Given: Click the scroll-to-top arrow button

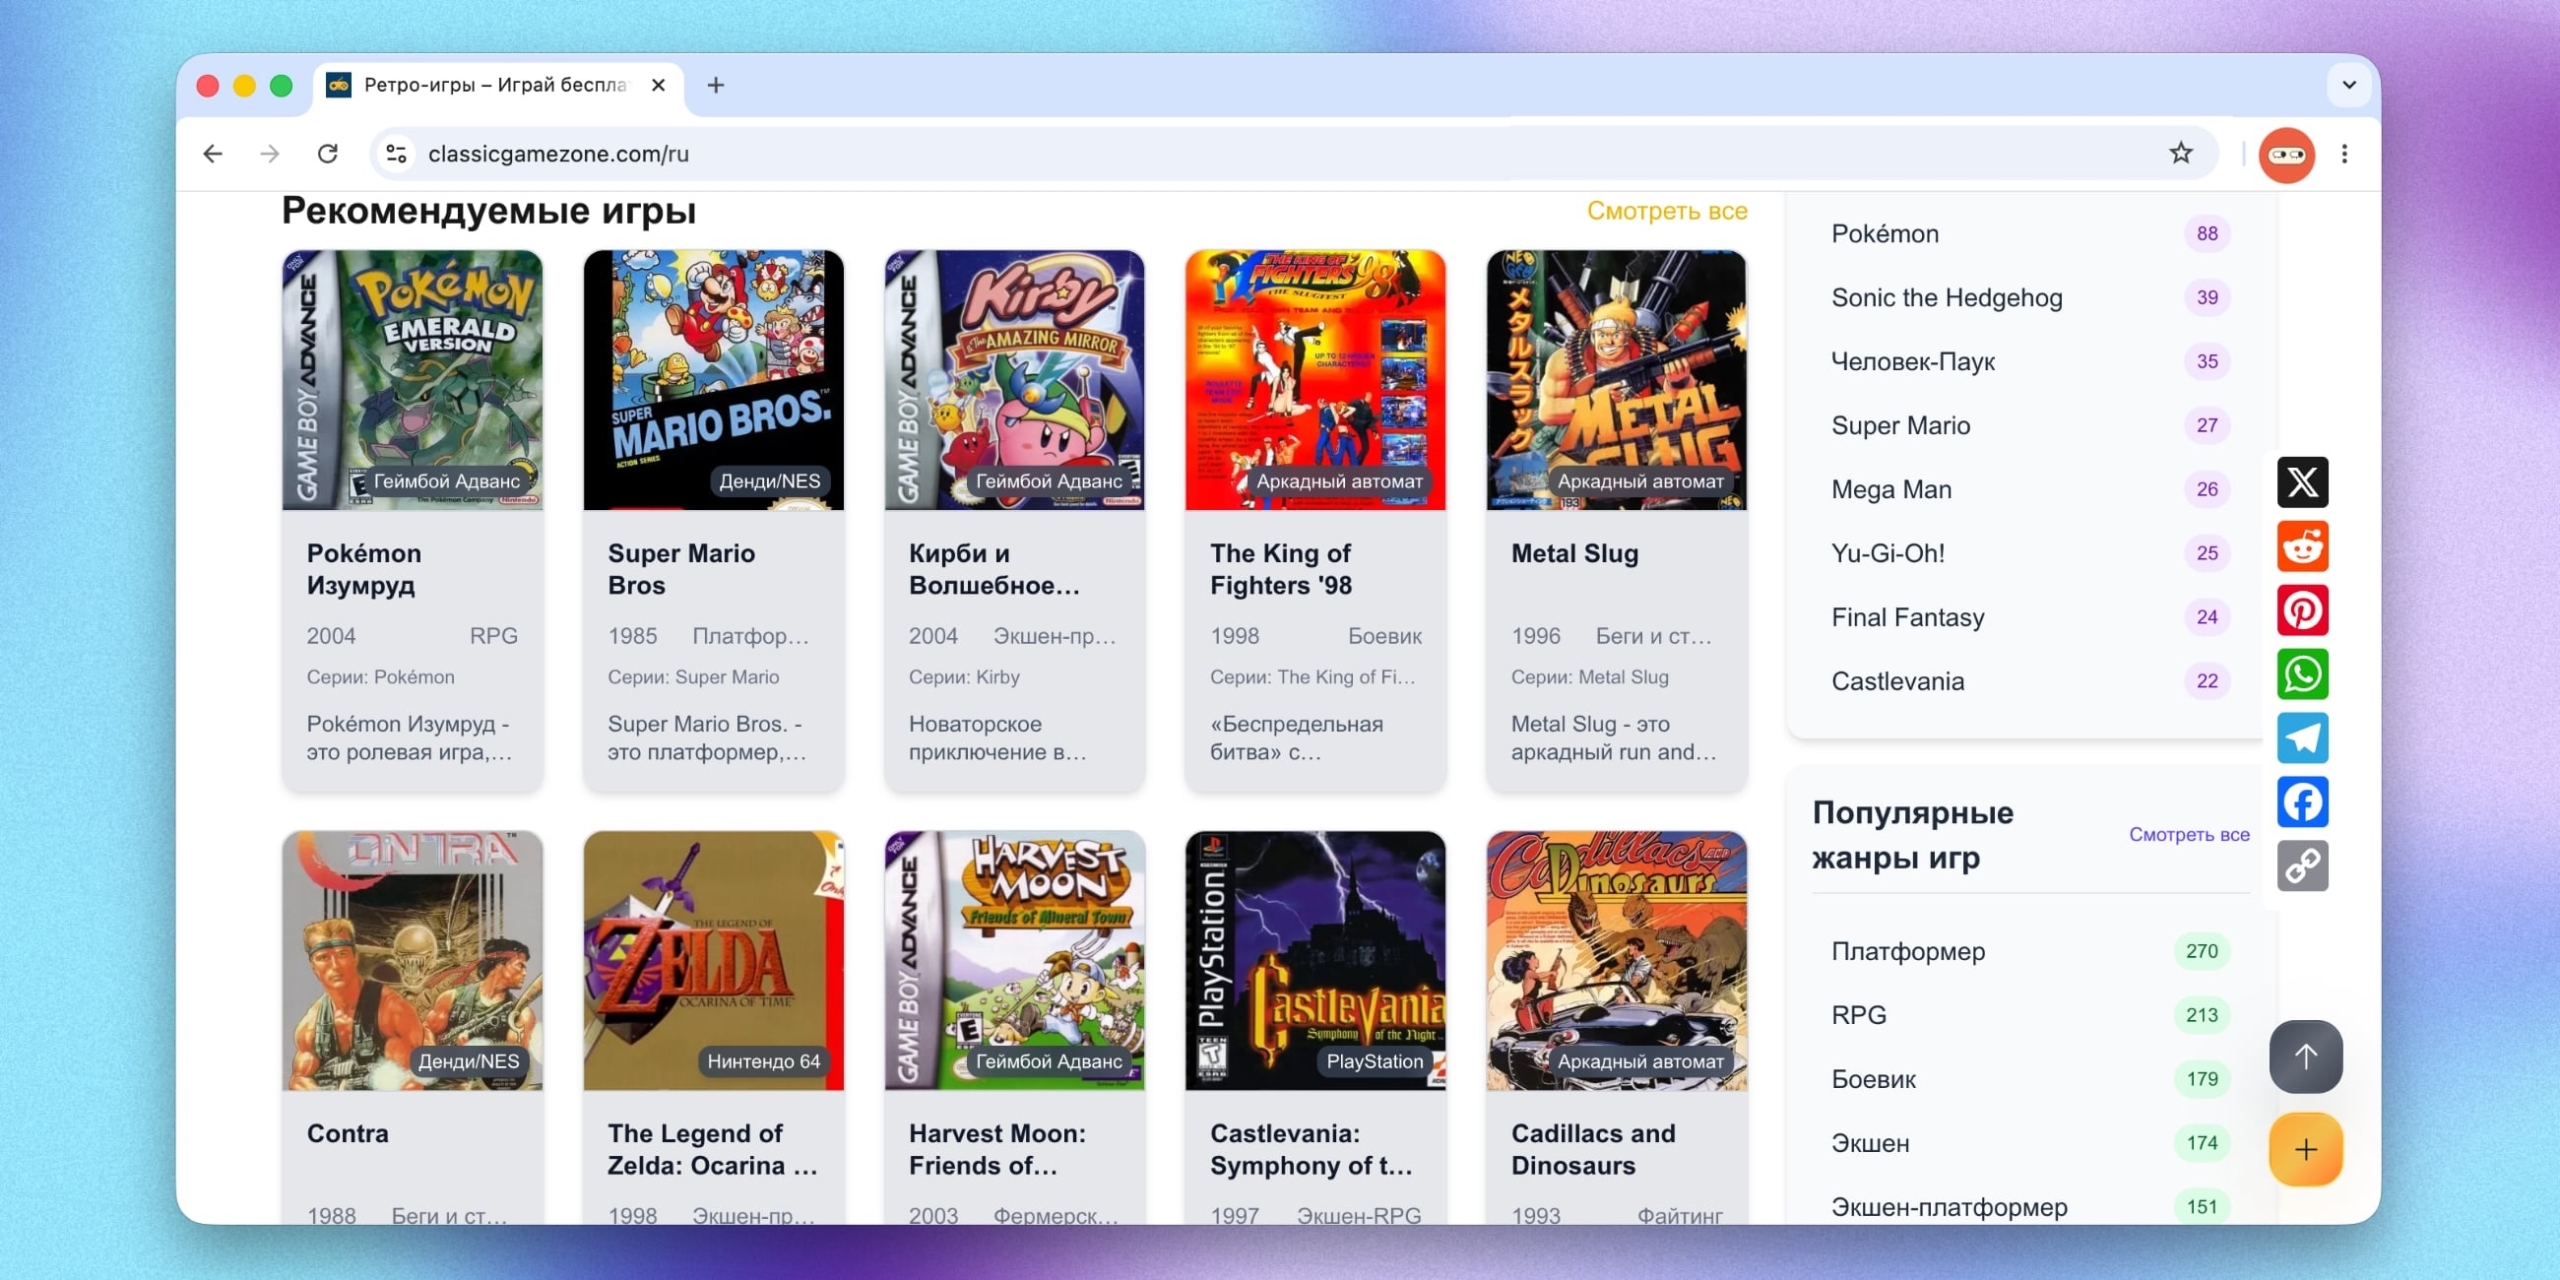Looking at the screenshot, I should [2305, 1057].
